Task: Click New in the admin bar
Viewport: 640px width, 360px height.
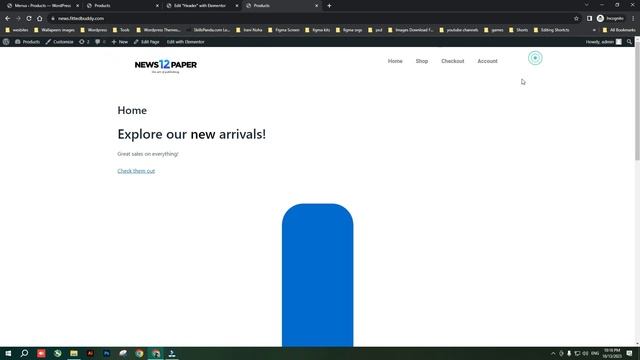Action: 120,42
